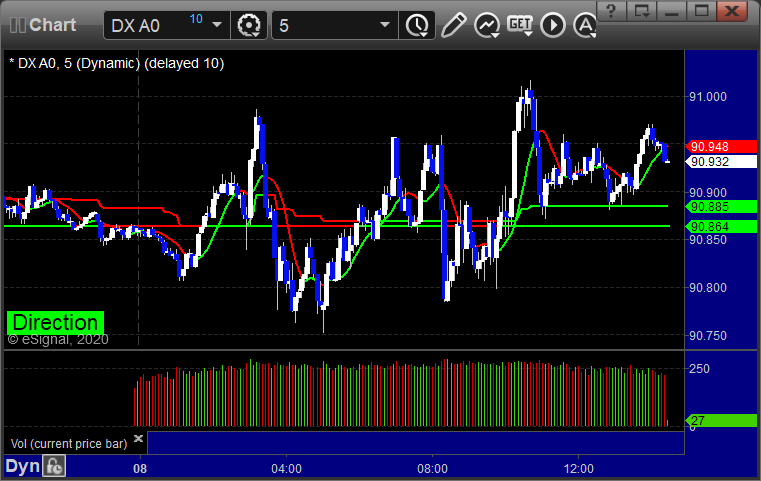Click the Chart title grip icon

point(17,25)
